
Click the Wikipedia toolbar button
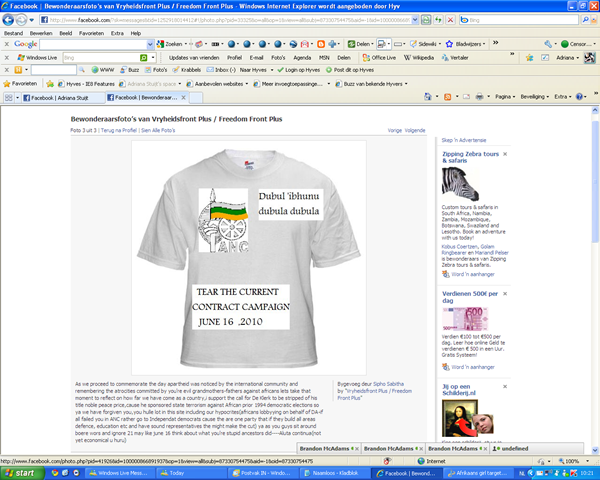(x=419, y=57)
